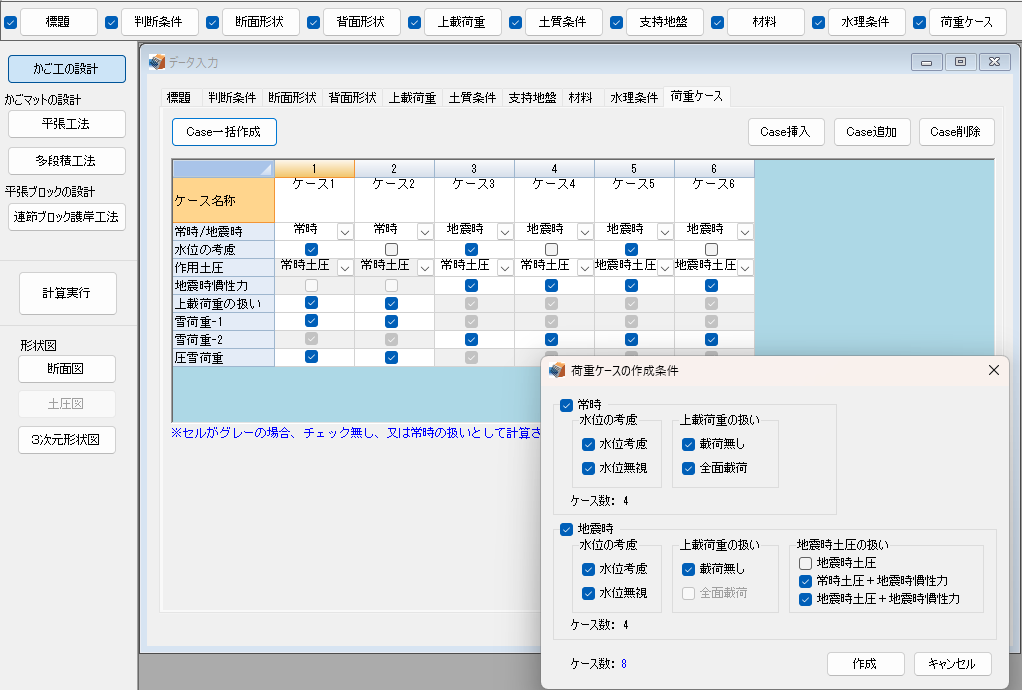Uncheck 全面載荷 in the 常時 group

tap(688, 468)
